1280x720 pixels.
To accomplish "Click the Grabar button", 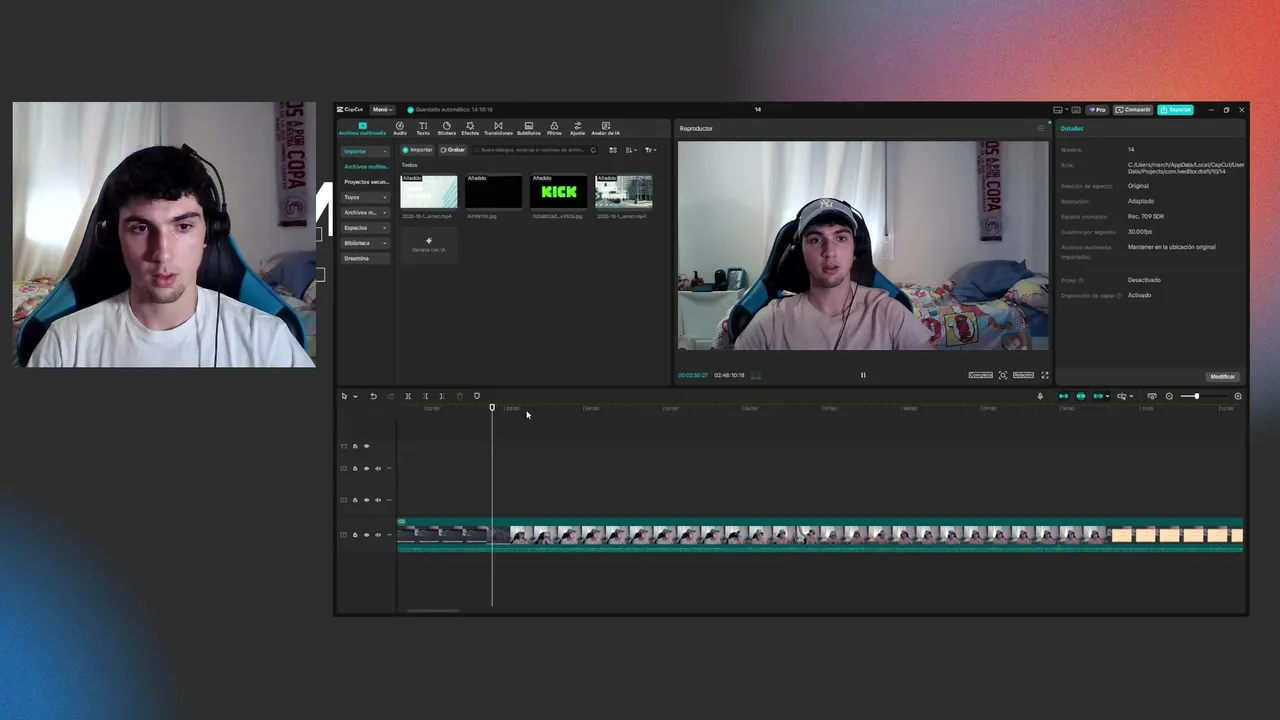I will click(453, 150).
